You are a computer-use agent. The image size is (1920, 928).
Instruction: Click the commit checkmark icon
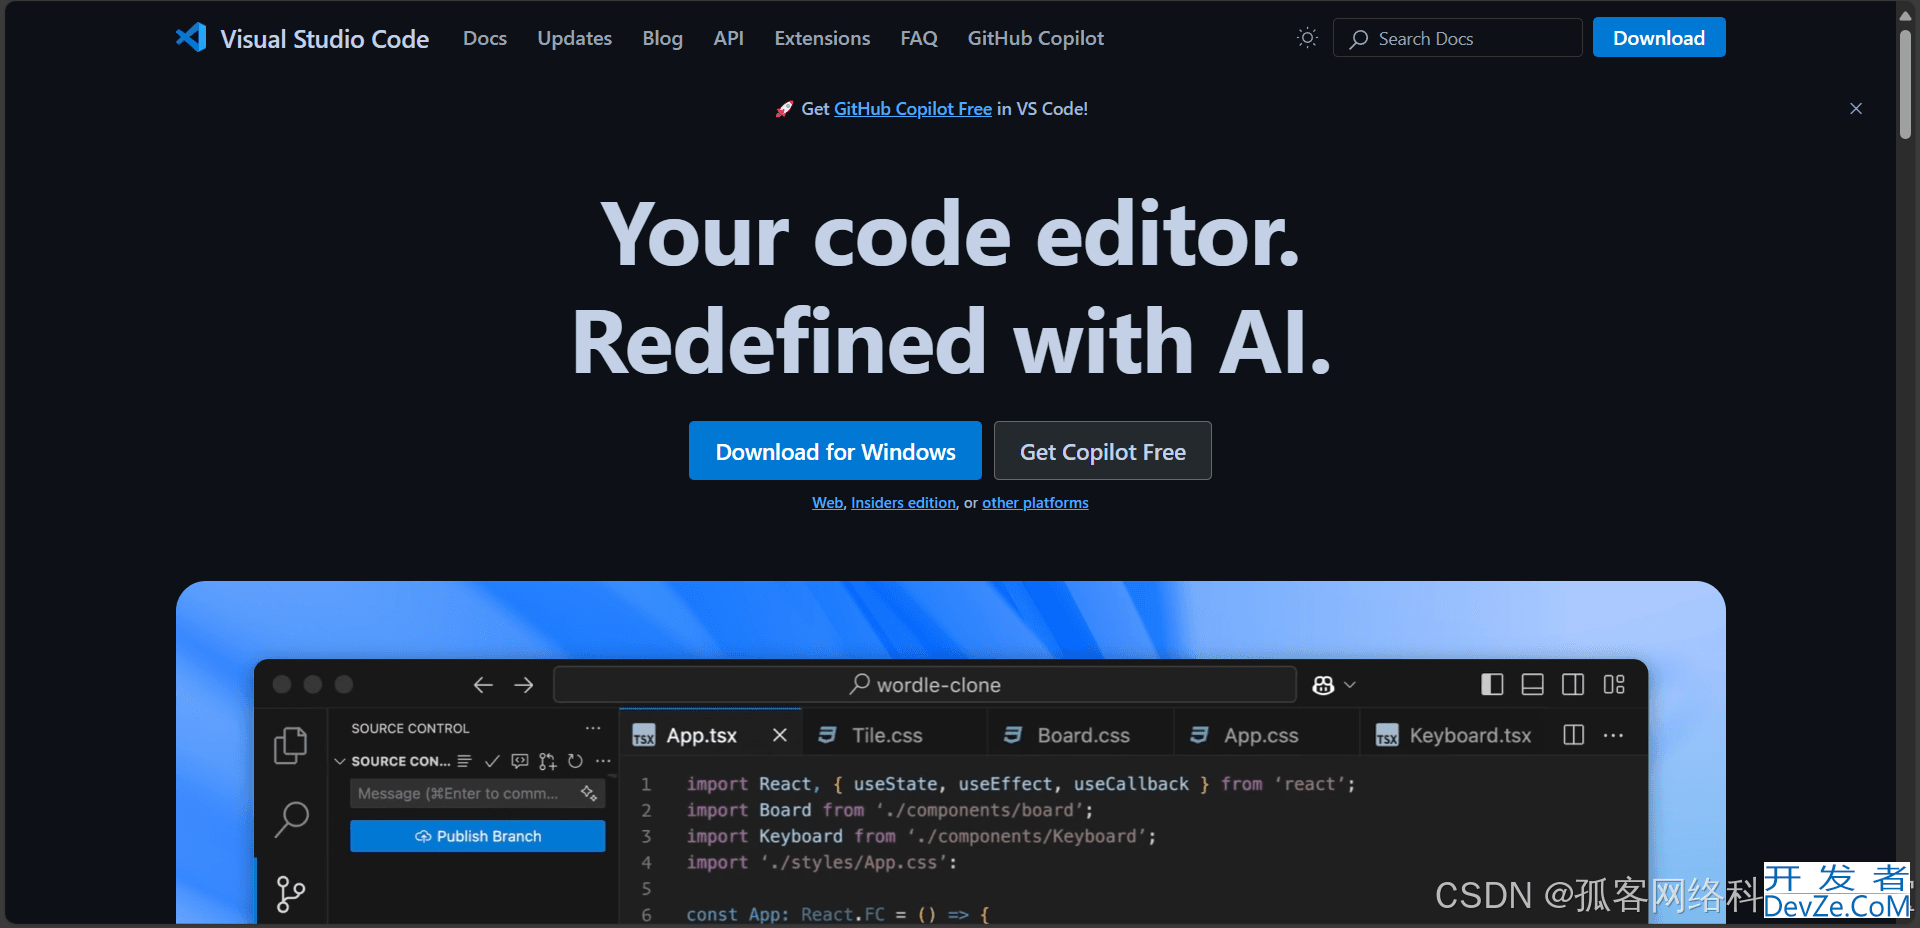click(492, 761)
